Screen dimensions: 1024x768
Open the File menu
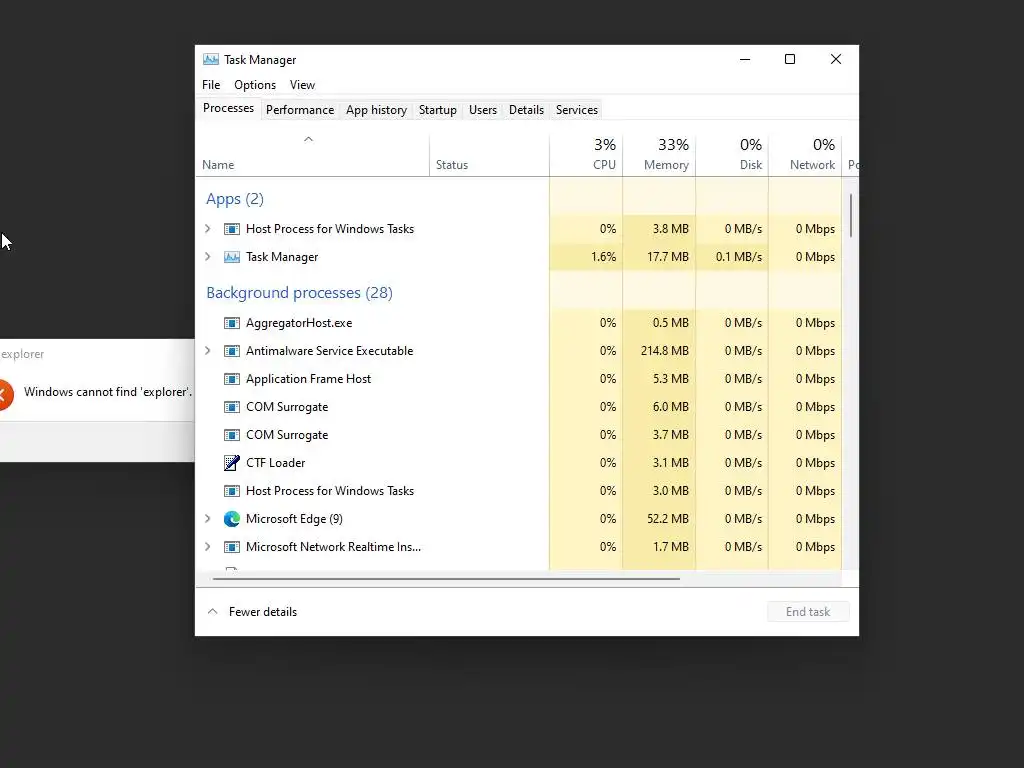tap(211, 85)
